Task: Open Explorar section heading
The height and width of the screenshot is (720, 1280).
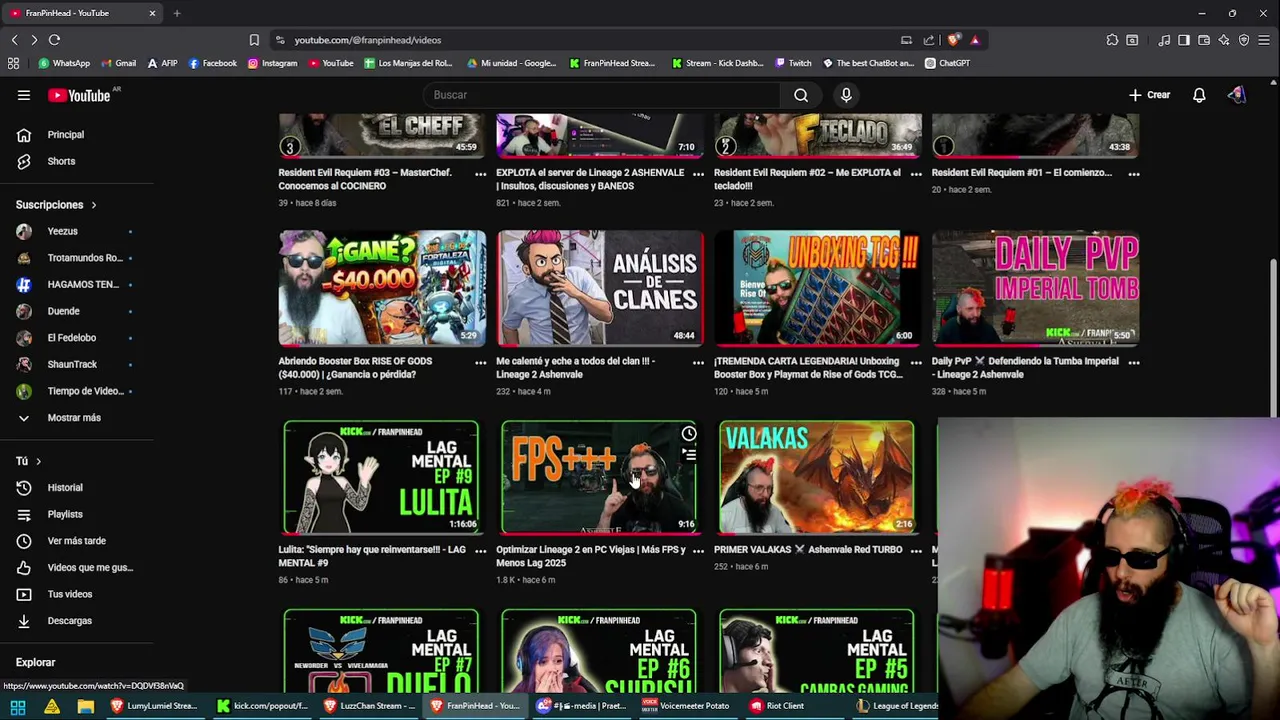Action: (x=35, y=662)
